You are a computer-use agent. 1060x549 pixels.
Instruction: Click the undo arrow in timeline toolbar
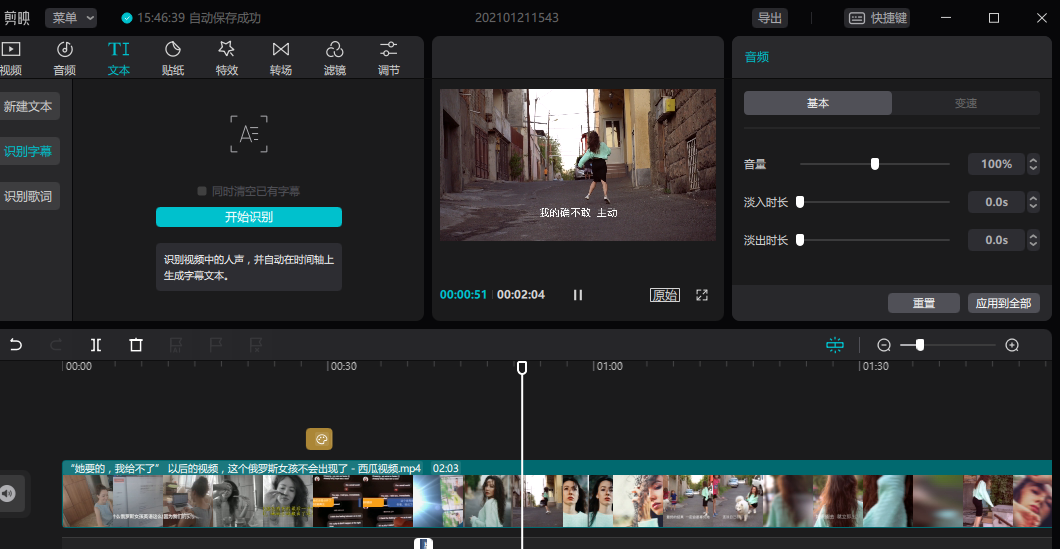[16, 345]
